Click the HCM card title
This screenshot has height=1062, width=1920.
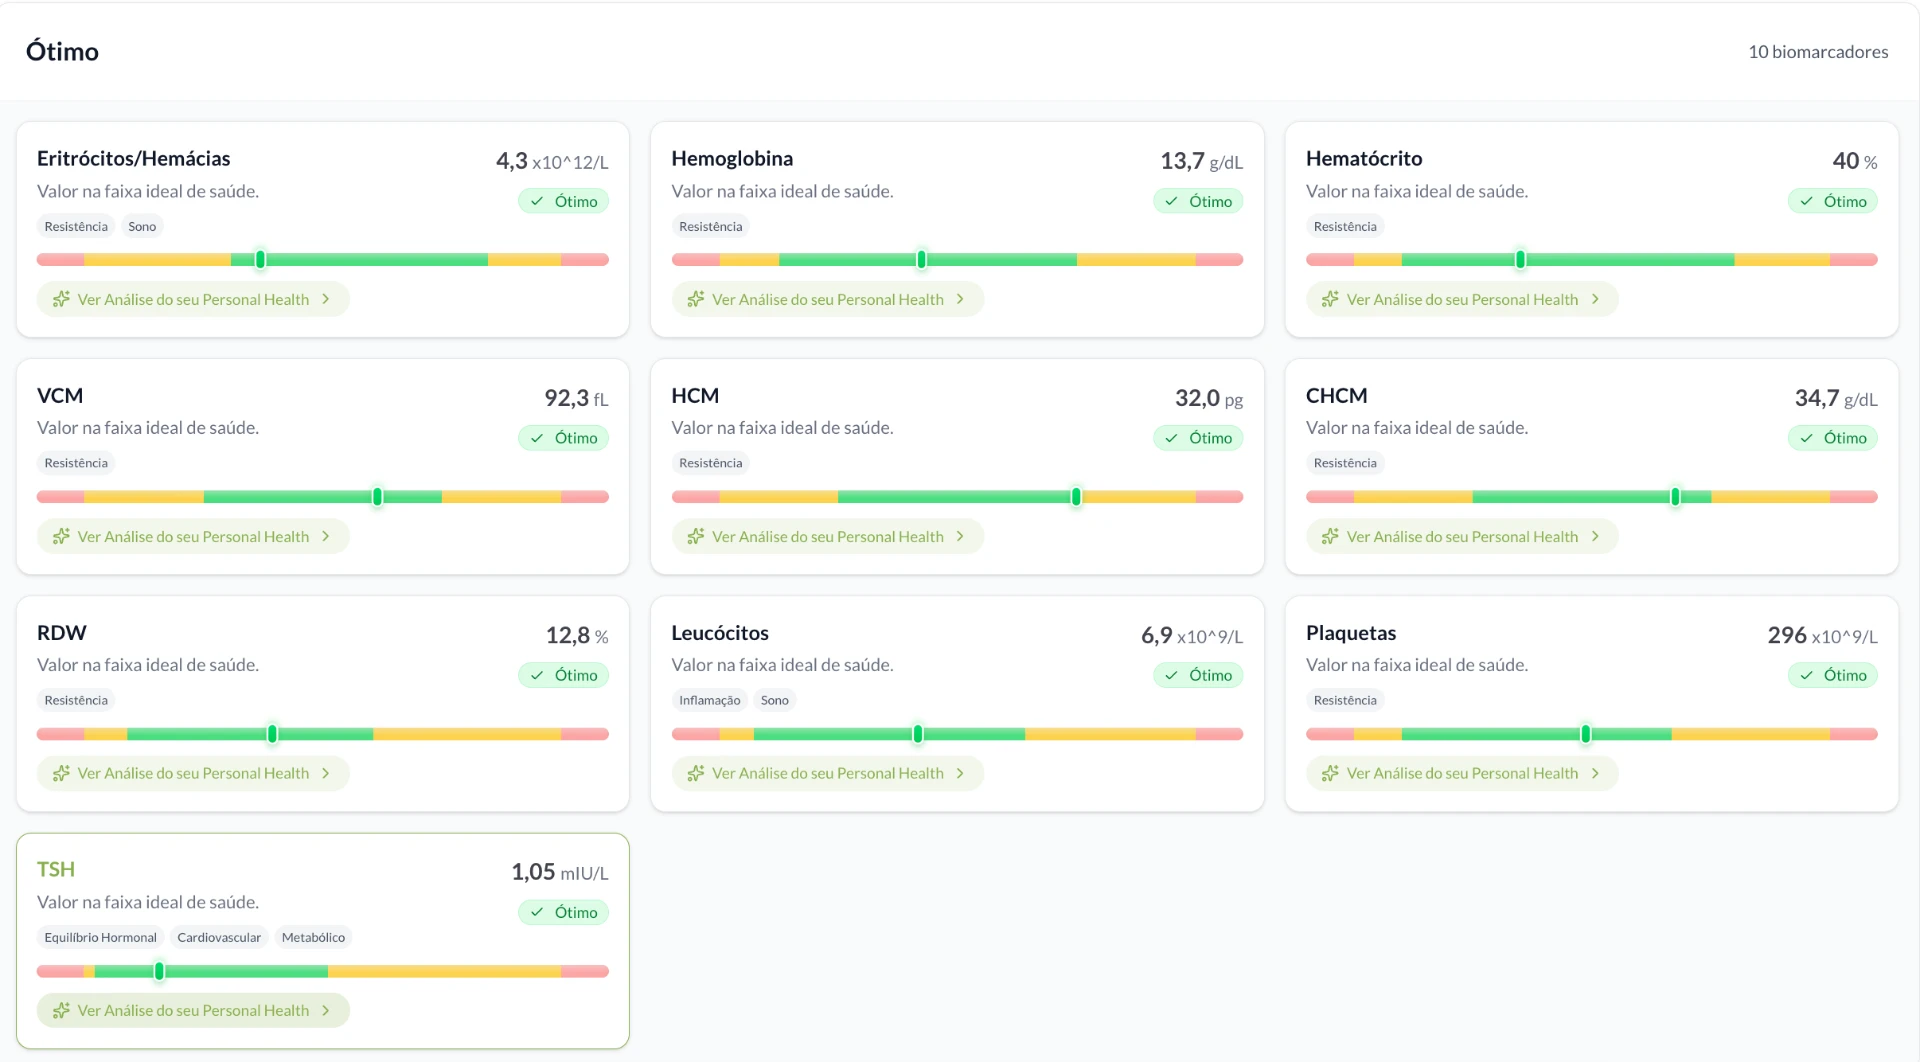(695, 395)
